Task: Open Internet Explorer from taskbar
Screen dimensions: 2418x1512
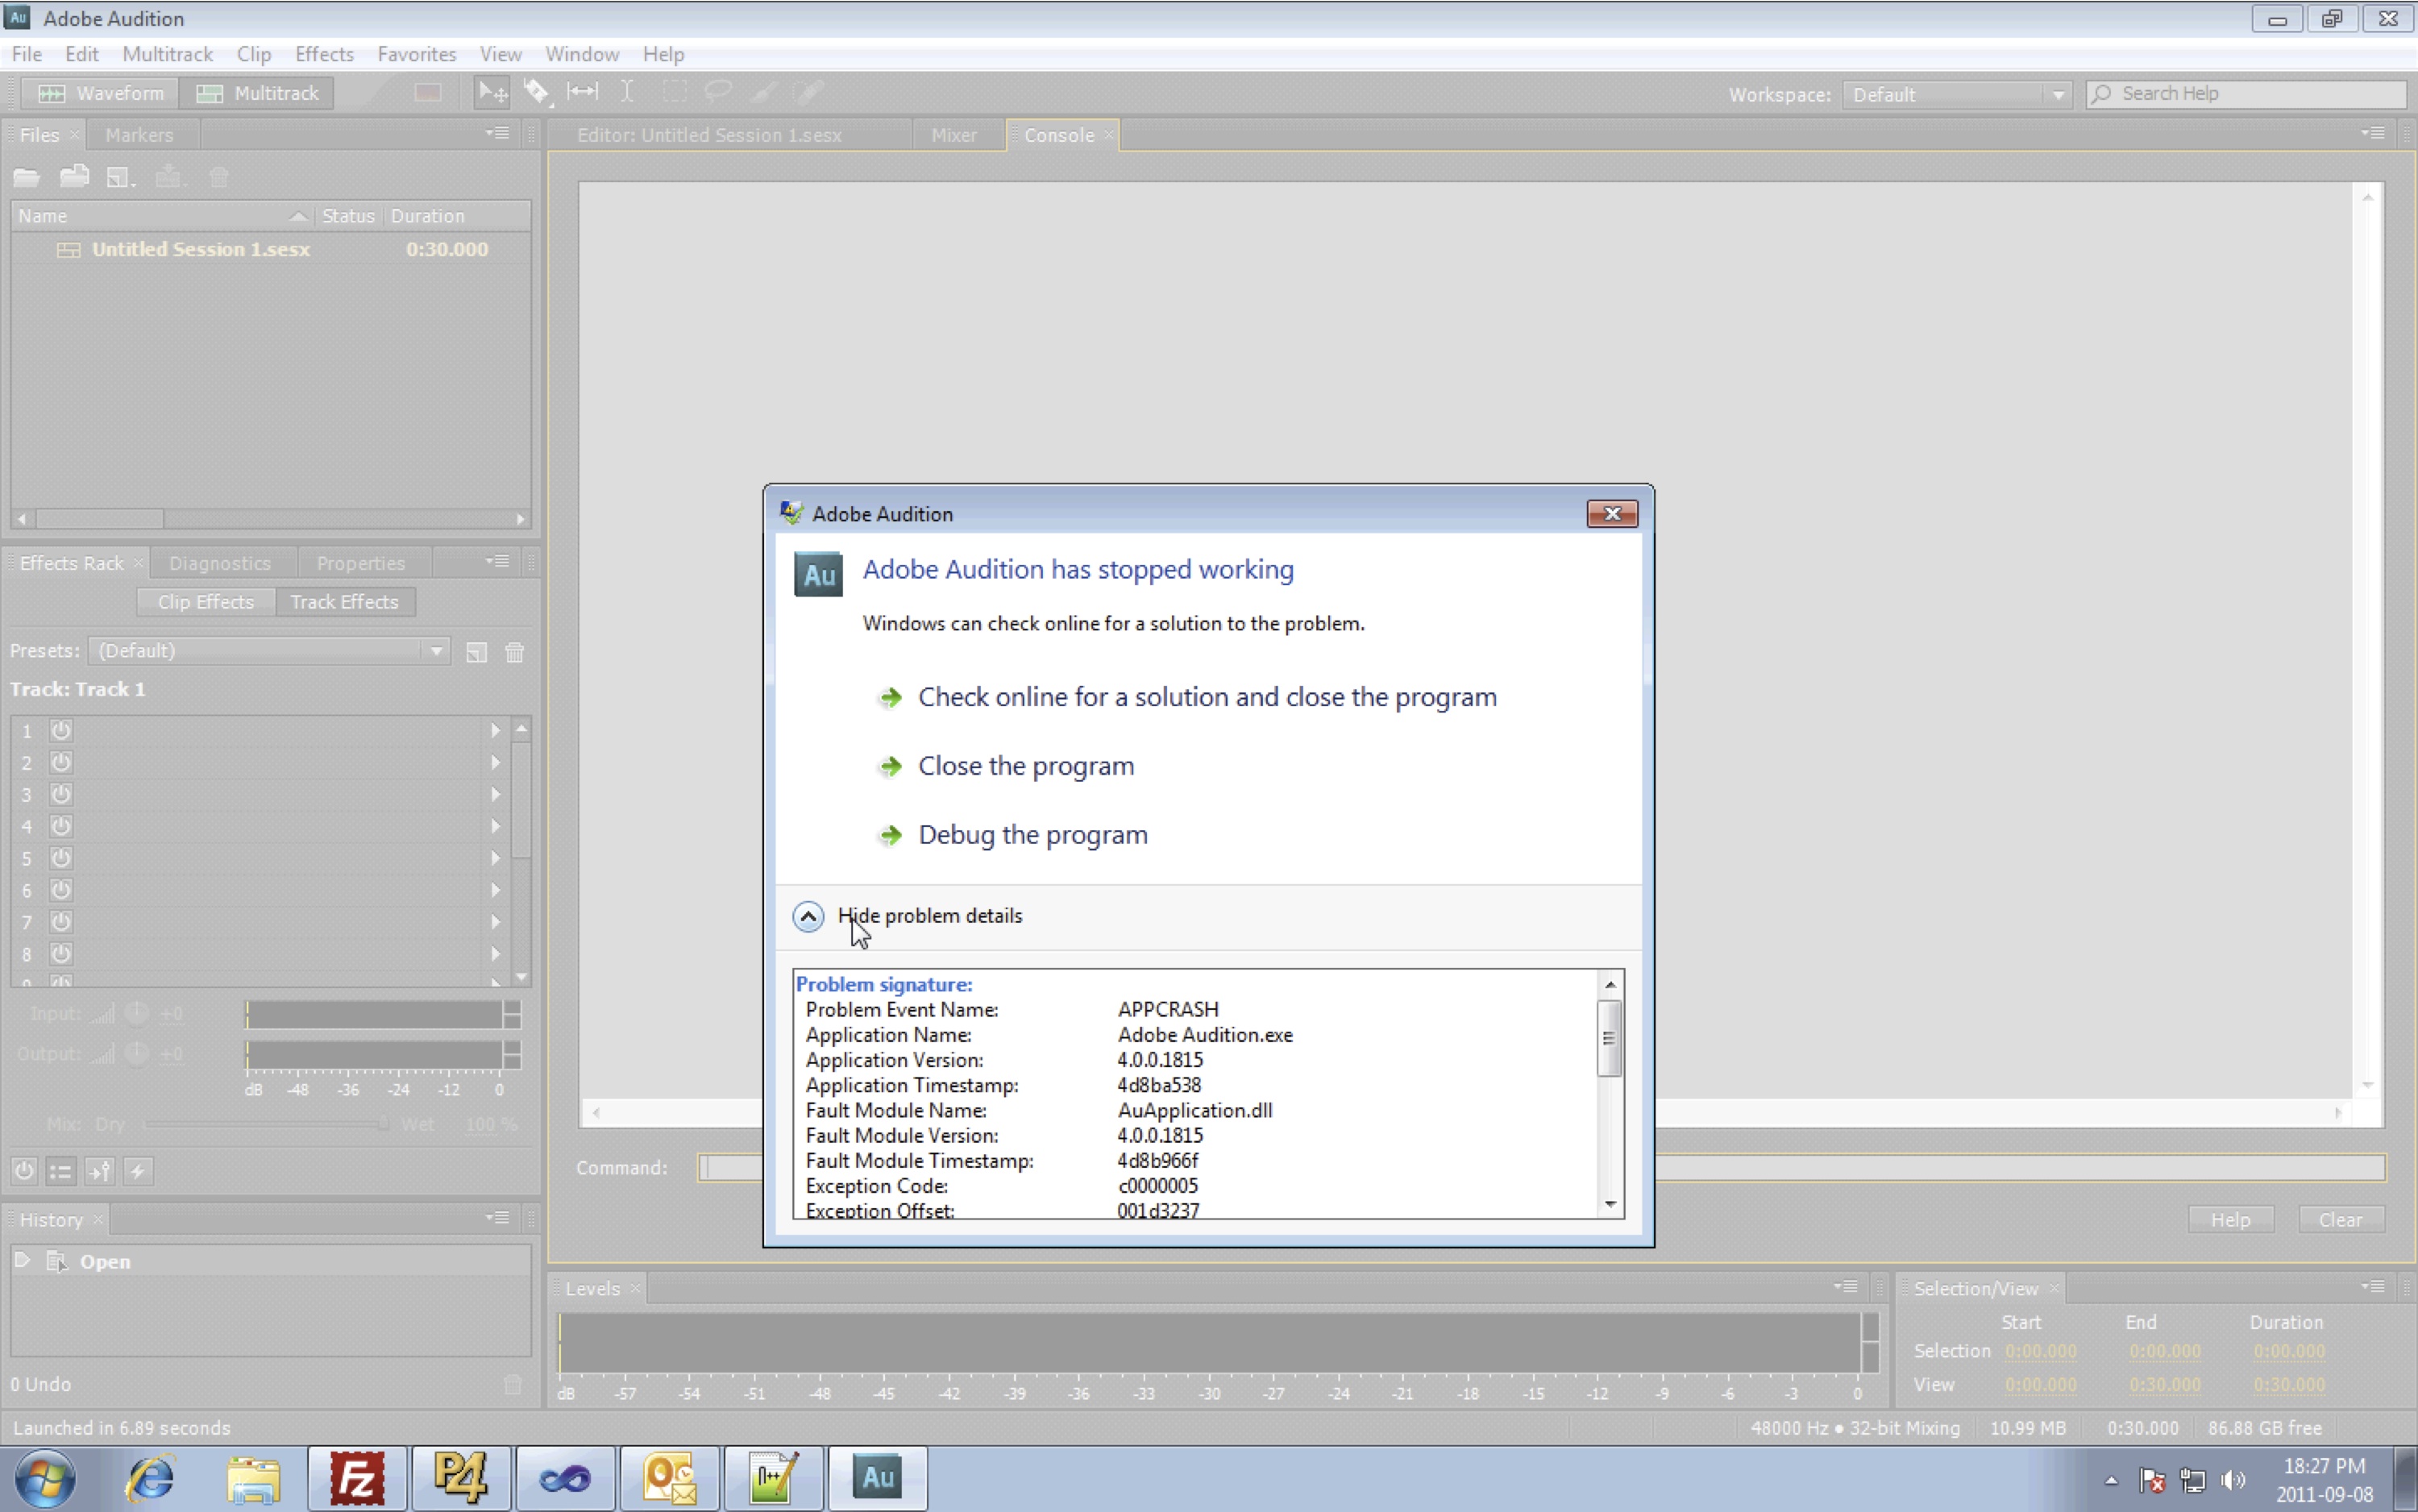Action: pyautogui.click(x=150, y=1478)
